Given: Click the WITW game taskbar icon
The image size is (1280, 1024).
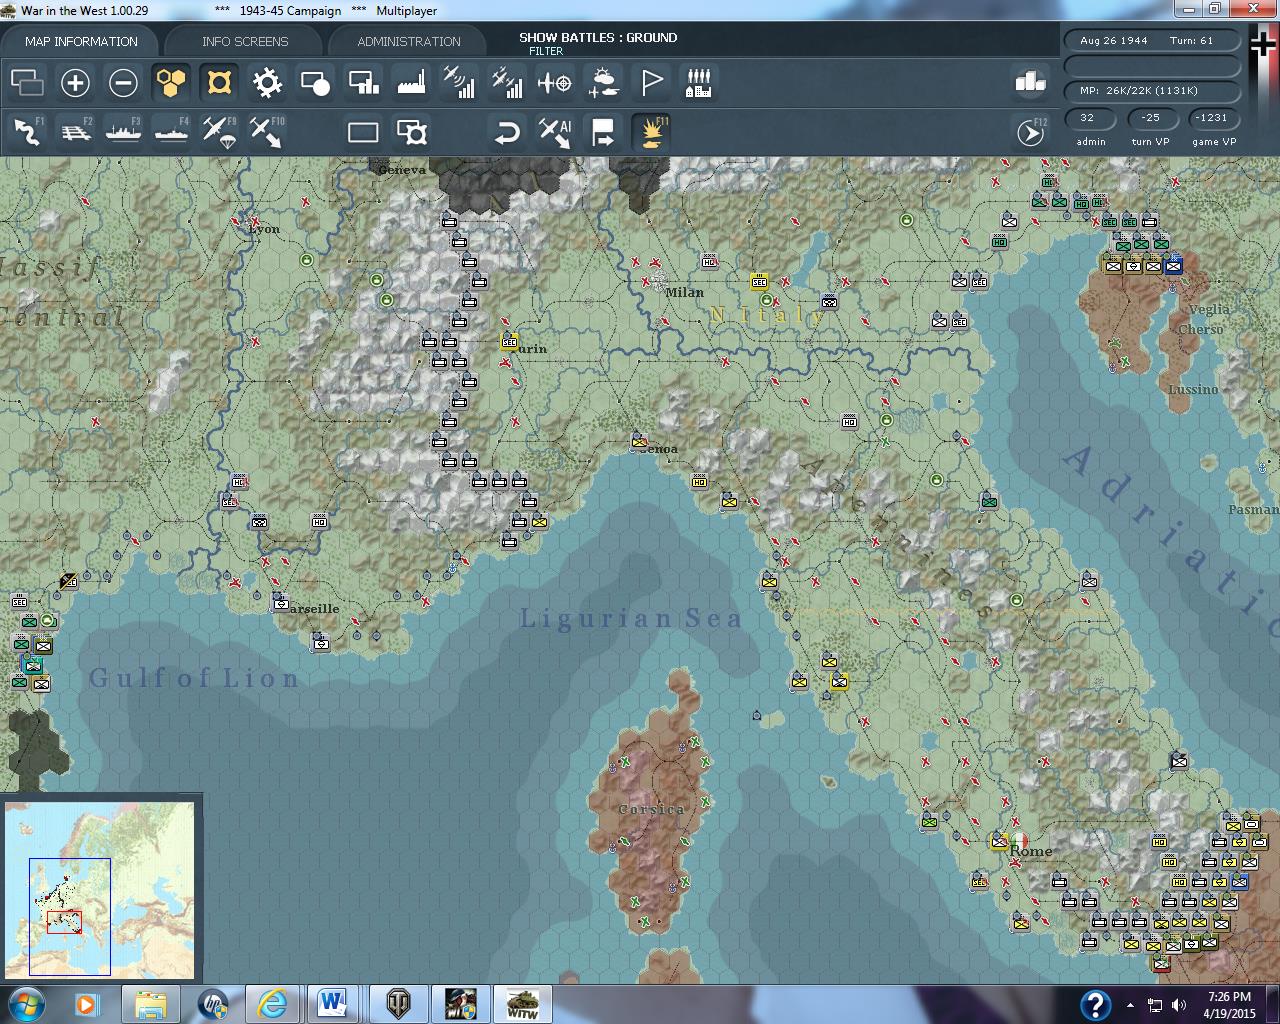Looking at the screenshot, I should tap(522, 1003).
